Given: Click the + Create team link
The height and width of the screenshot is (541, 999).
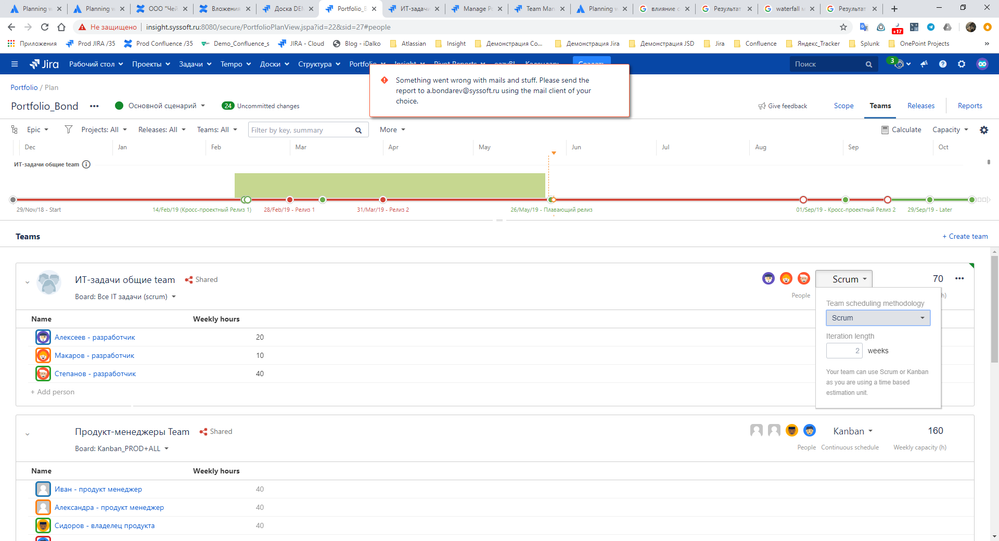Looking at the screenshot, I should pos(965,236).
